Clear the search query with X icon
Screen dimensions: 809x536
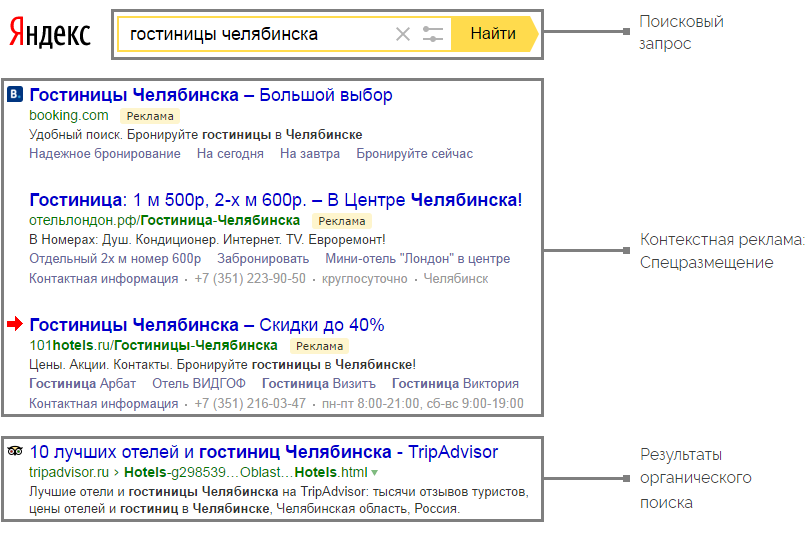click(x=403, y=35)
